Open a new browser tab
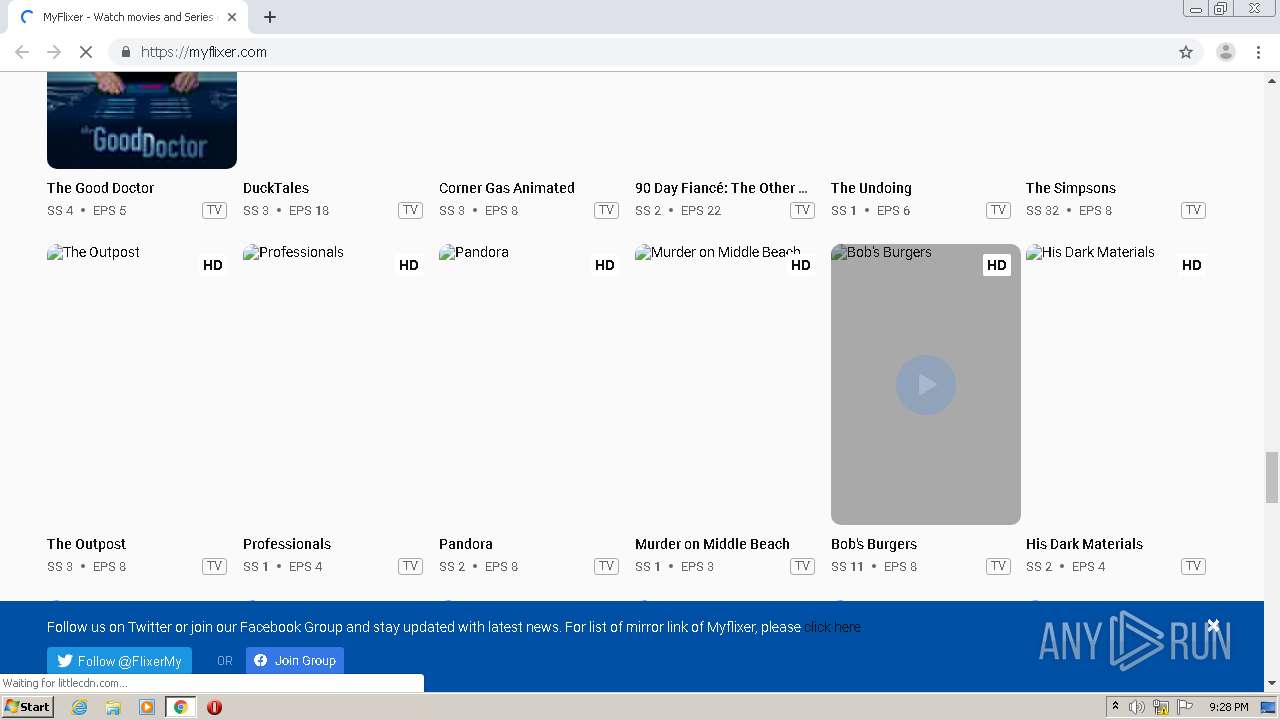 [x=270, y=17]
